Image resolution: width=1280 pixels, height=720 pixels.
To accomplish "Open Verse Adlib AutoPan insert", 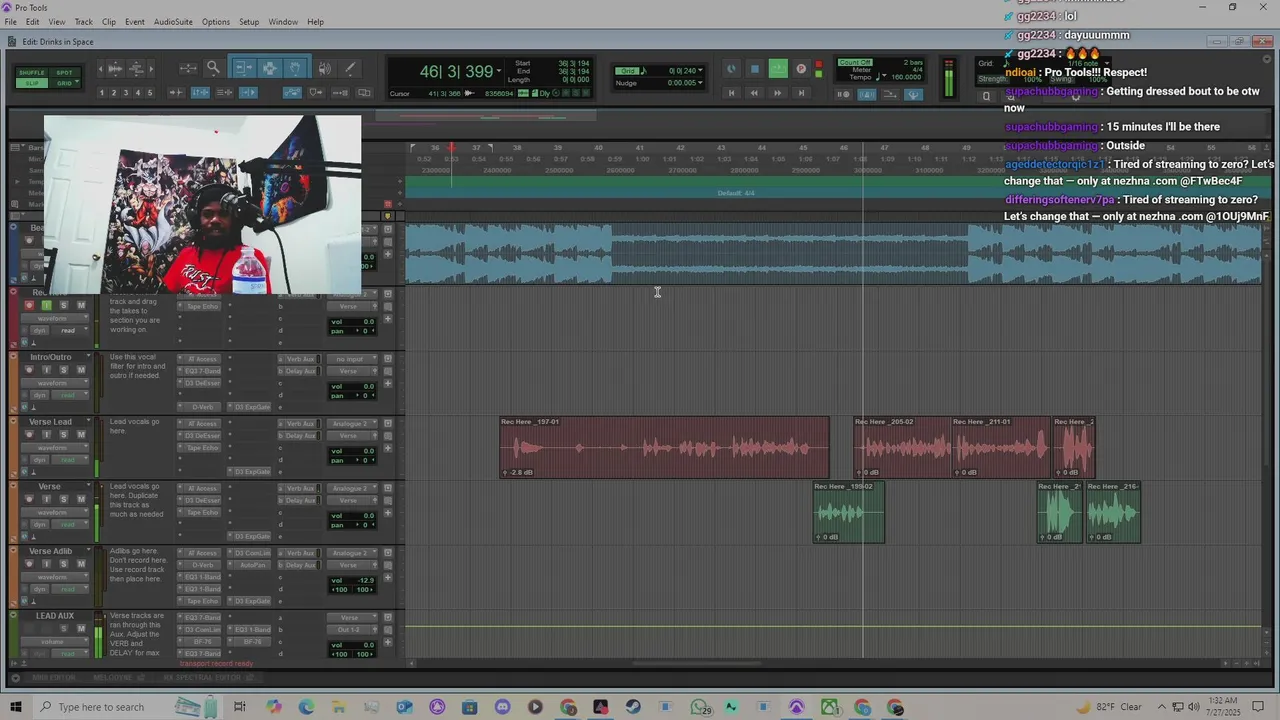I will [251, 565].
